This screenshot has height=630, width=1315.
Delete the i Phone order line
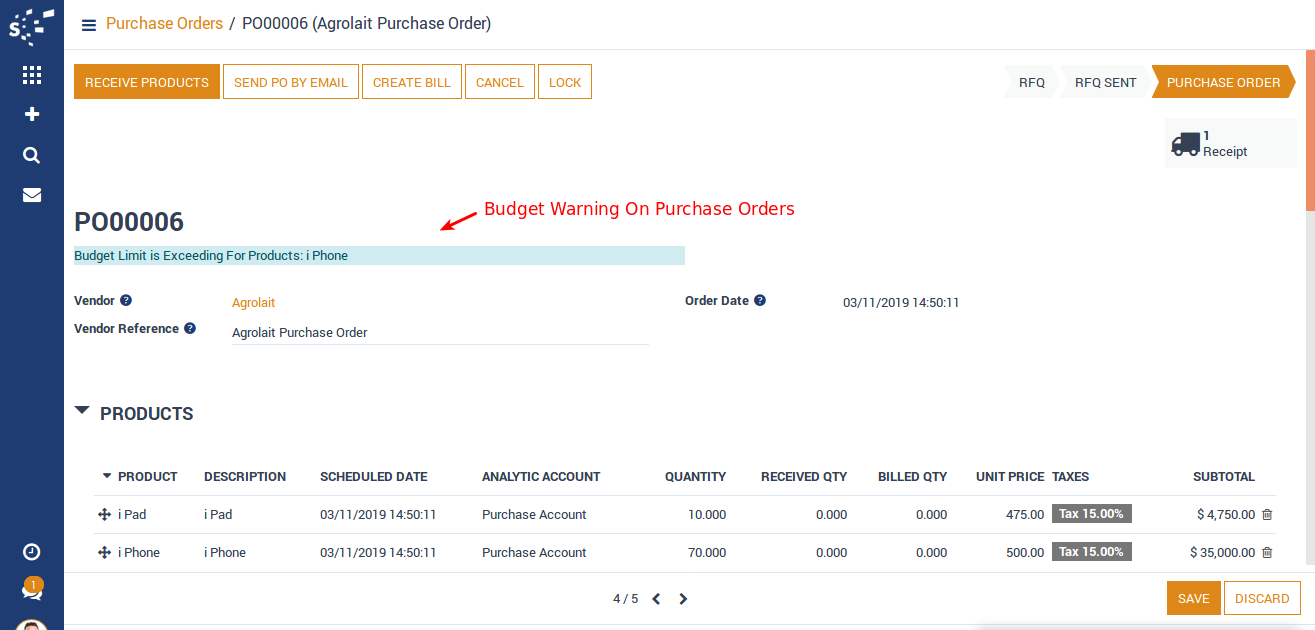click(x=1267, y=552)
